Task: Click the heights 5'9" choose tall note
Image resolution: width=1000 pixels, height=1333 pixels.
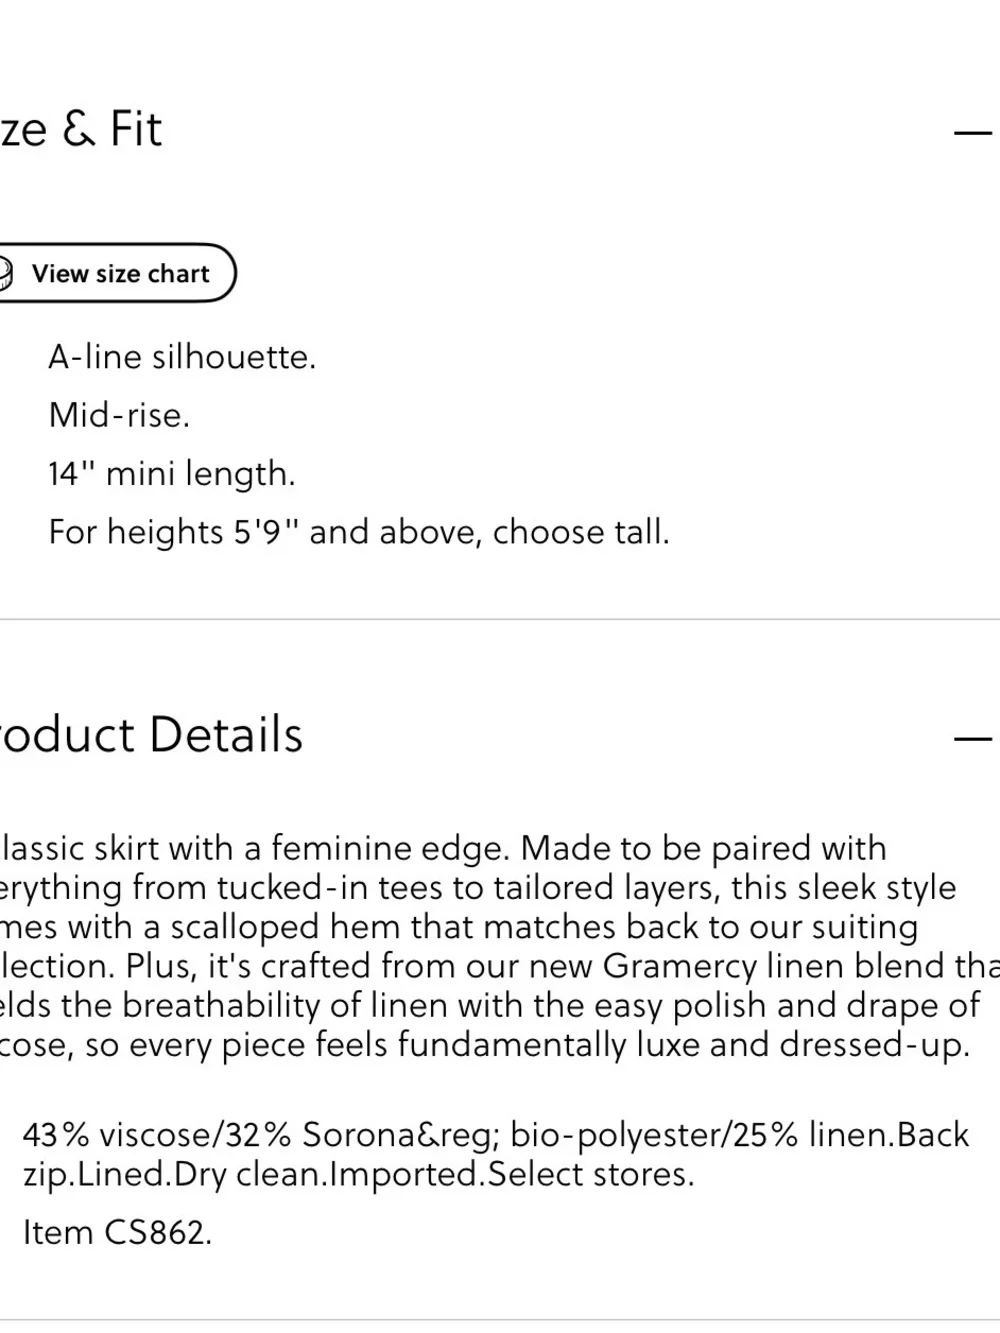Action: pyautogui.click(x=359, y=531)
